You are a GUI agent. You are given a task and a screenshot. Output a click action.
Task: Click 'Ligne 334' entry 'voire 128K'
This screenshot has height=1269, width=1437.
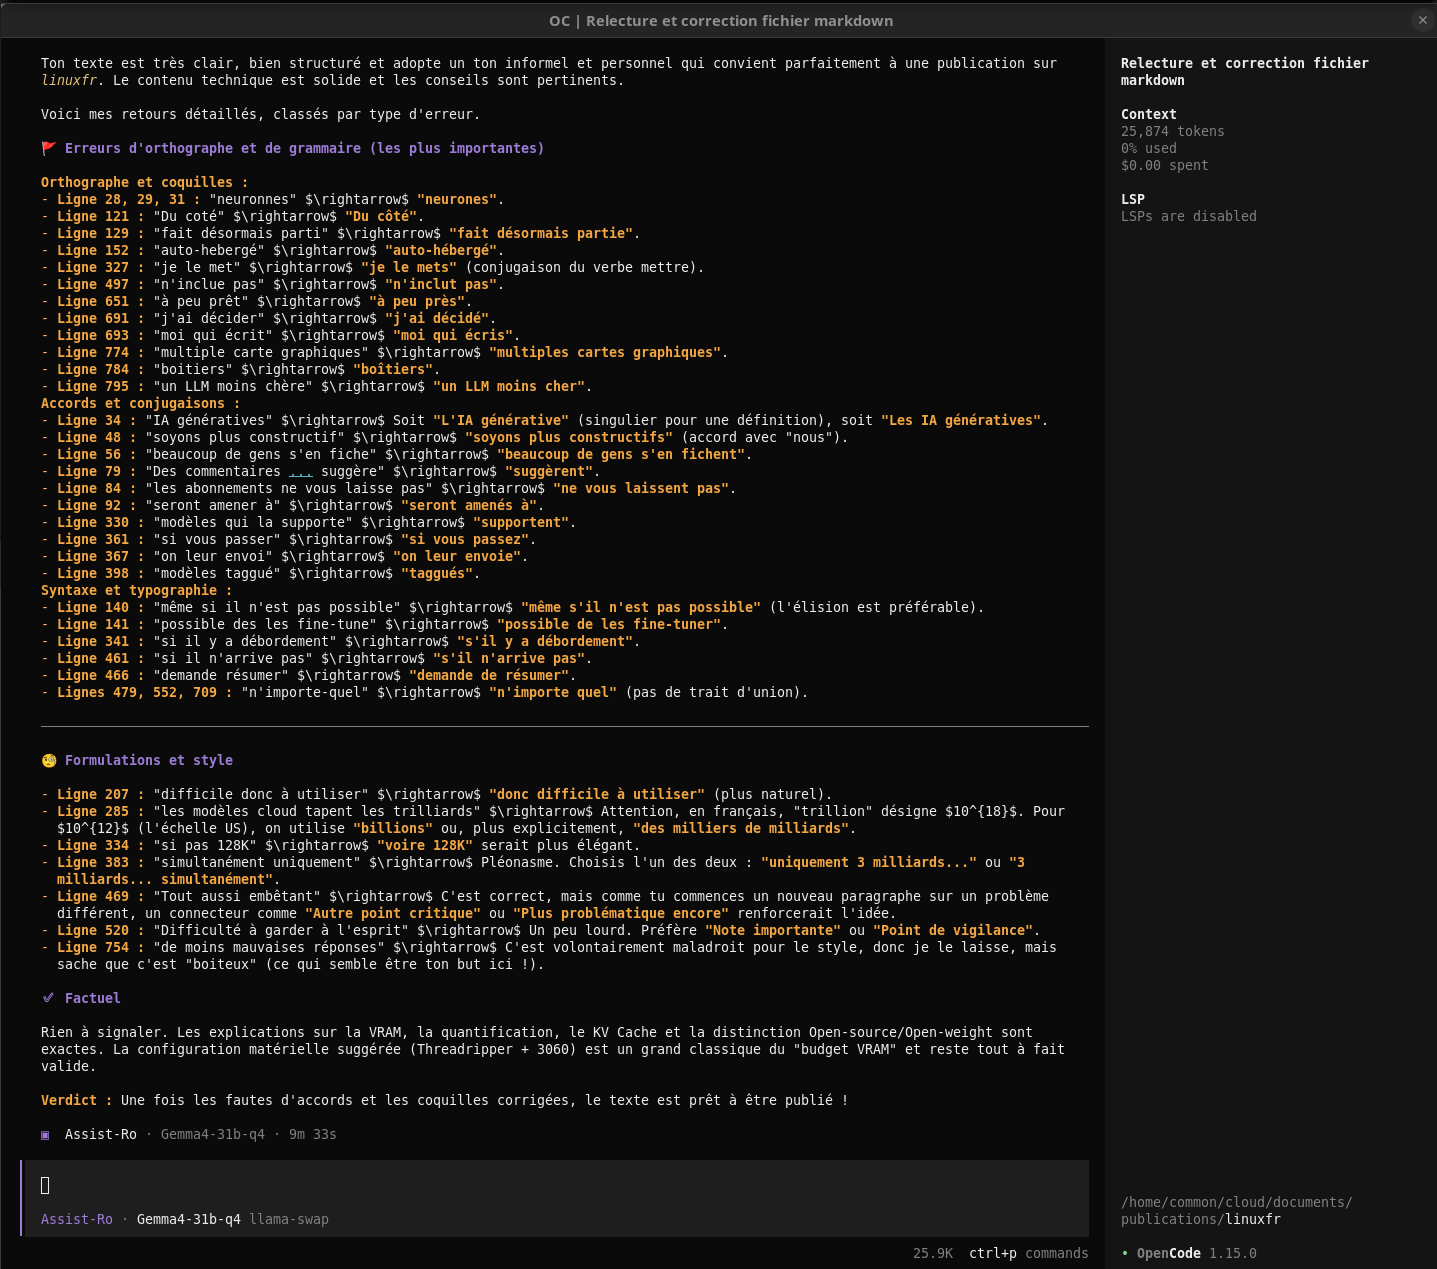pos(341,845)
